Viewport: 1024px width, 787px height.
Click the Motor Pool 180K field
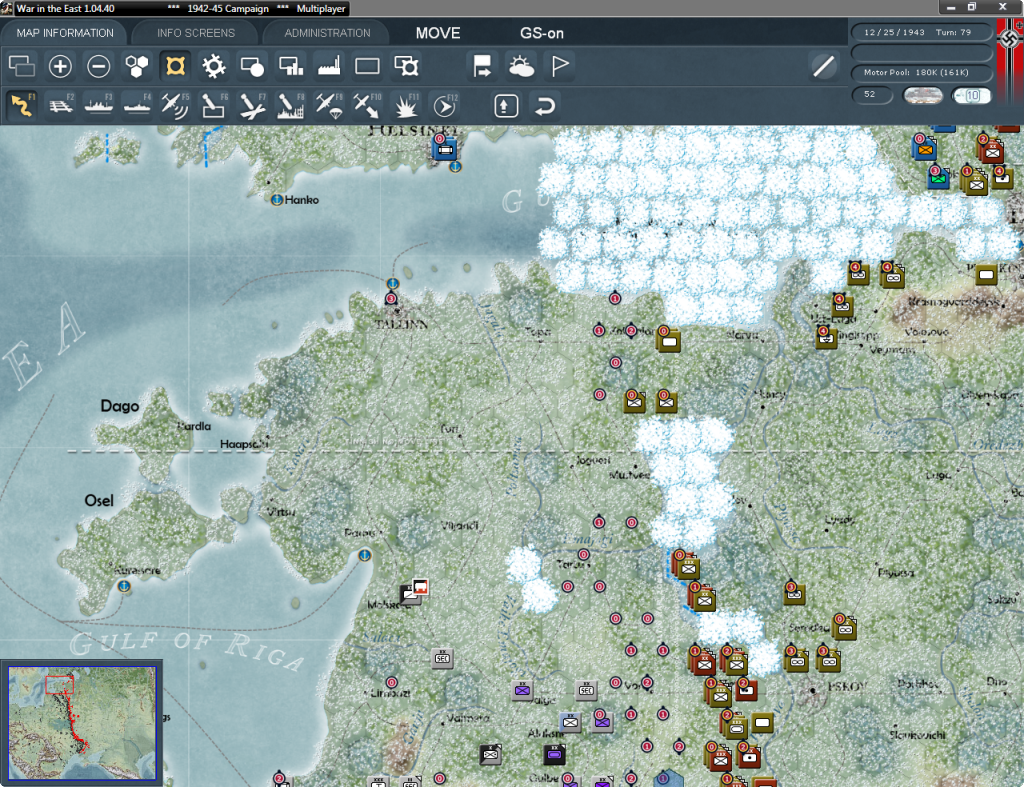pyautogui.click(x=921, y=72)
